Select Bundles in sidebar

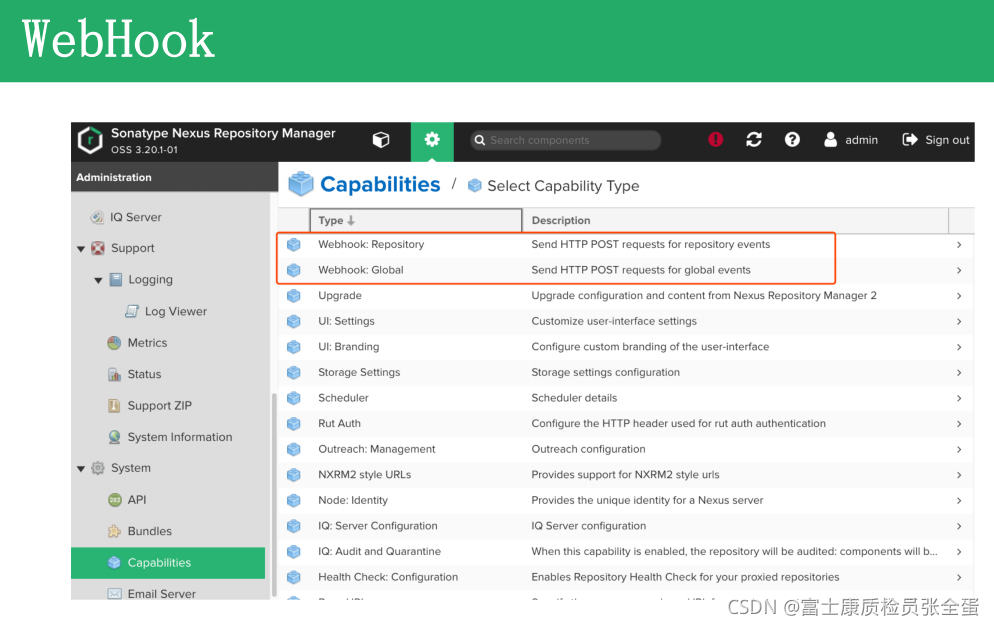pos(150,531)
